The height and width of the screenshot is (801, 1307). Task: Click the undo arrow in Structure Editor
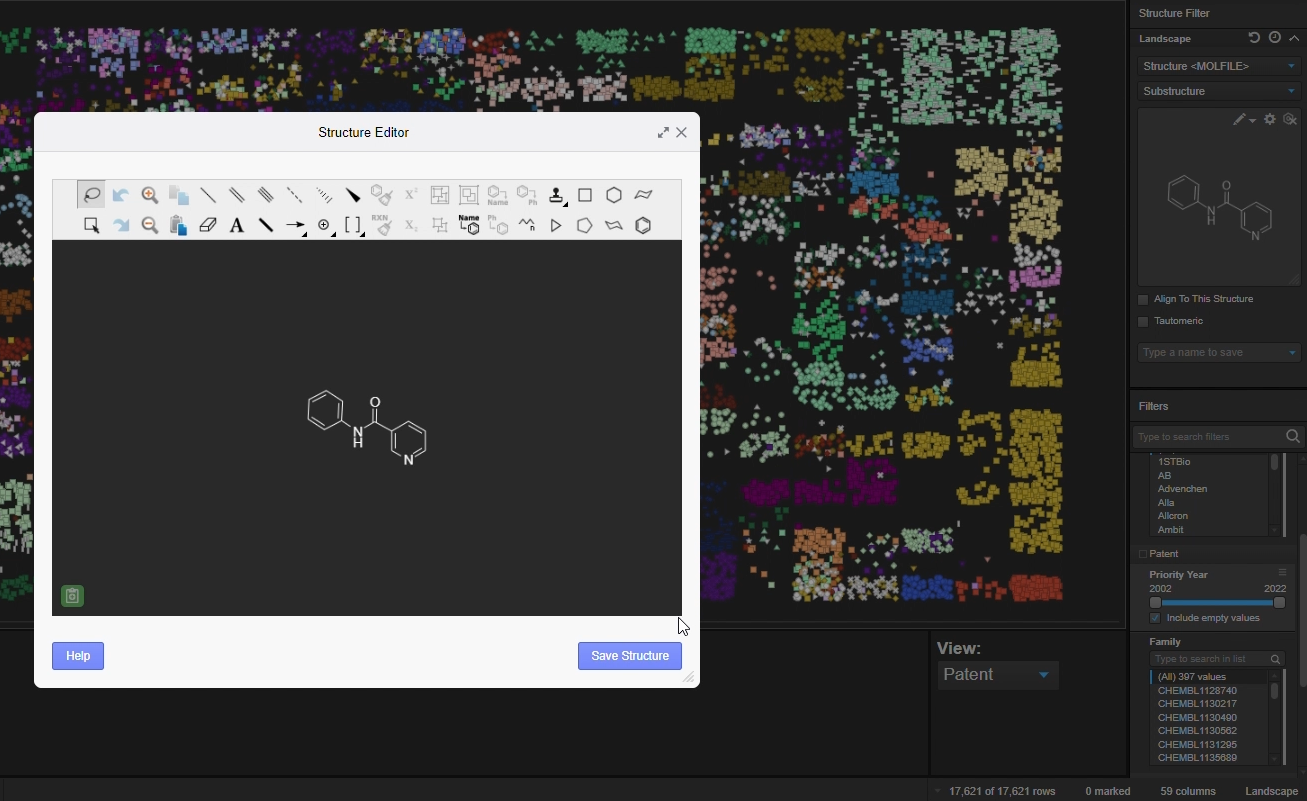pyautogui.click(x=121, y=195)
